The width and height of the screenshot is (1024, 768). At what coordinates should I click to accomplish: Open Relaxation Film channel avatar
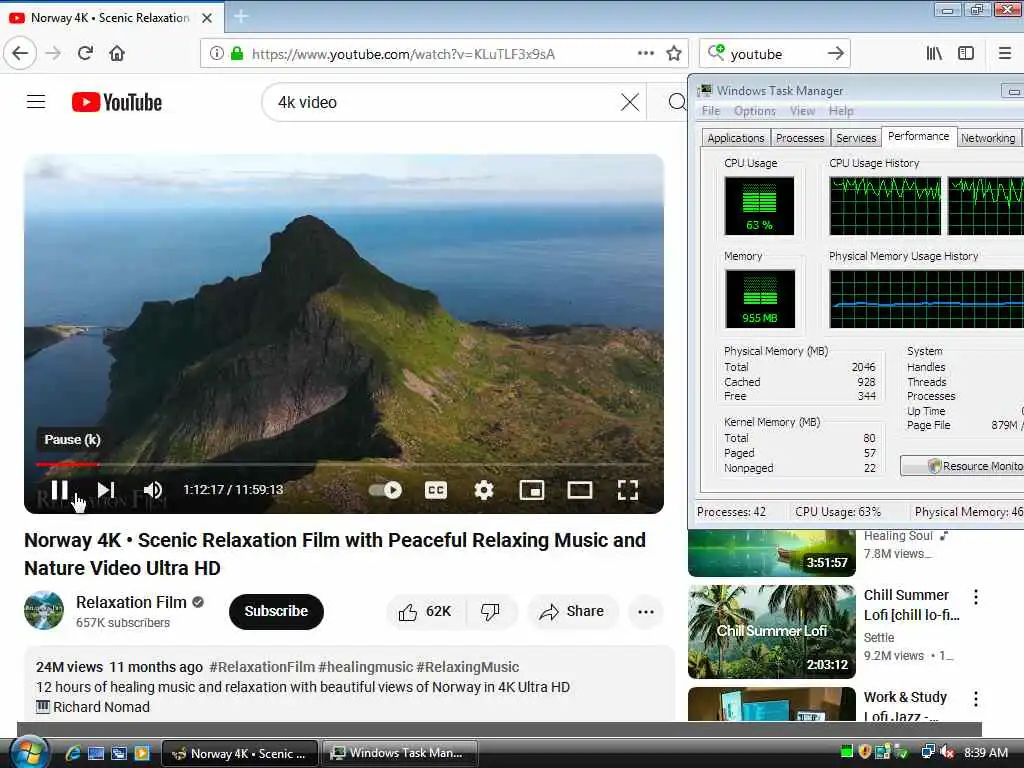44,611
